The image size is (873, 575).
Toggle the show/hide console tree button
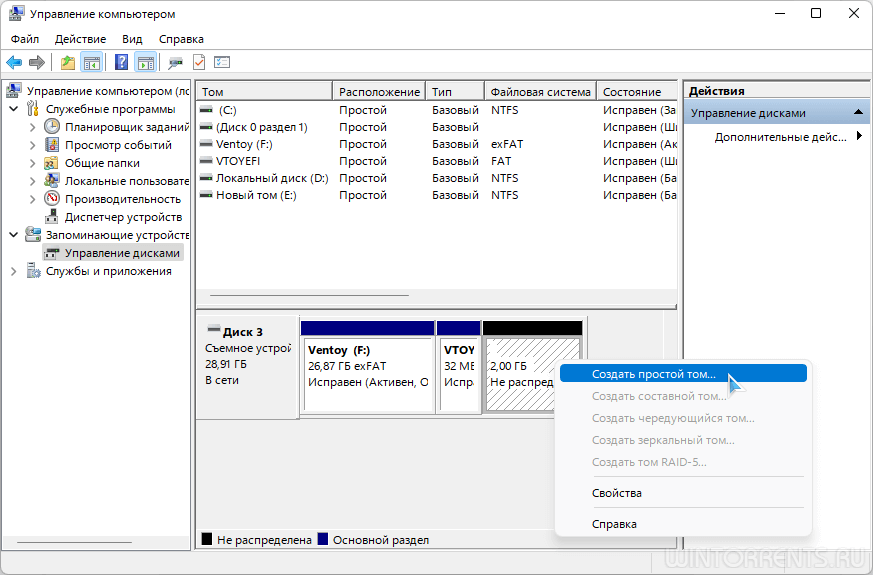coord(92,62)
